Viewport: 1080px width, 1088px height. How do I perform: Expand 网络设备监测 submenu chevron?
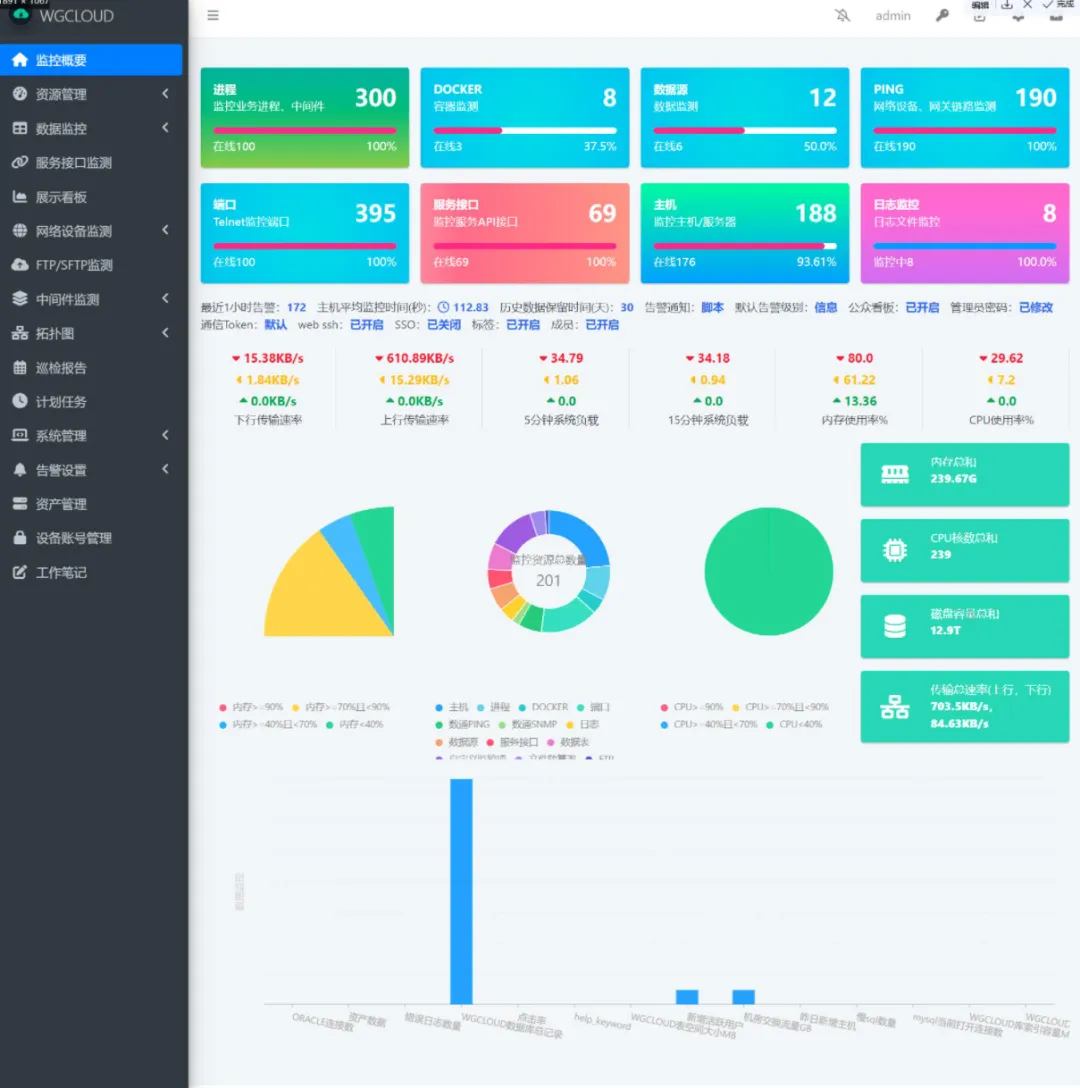165,230
